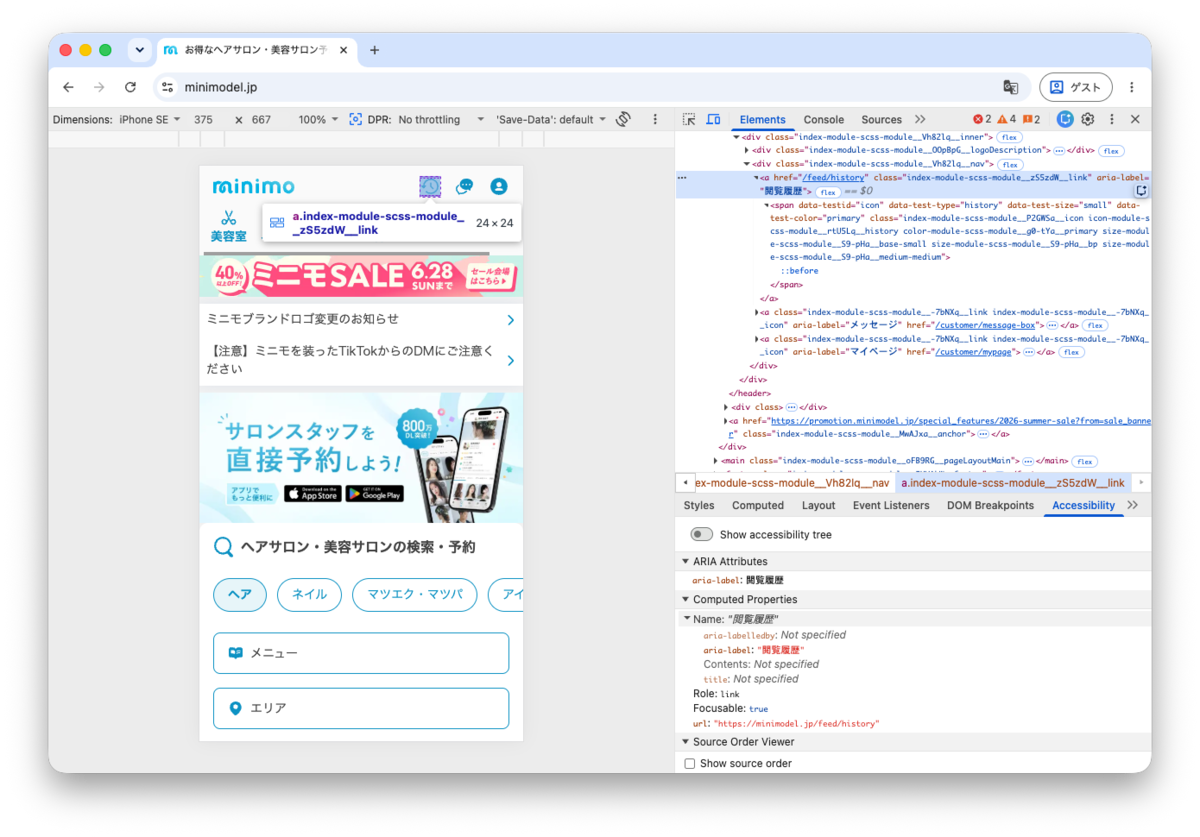Click the site information icon before URL
The width and height of the screenshot is (1200, 837).
(167, 87)
